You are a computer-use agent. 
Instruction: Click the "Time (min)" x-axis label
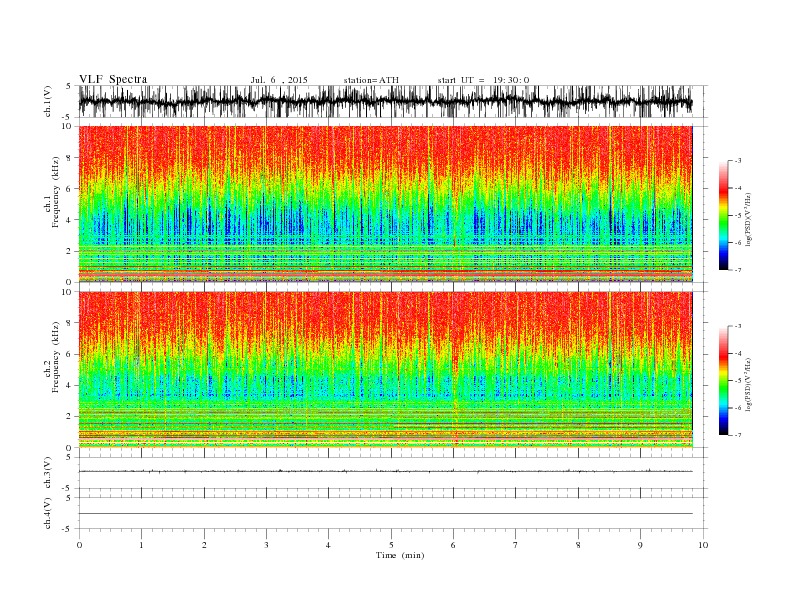coord(400,555)
